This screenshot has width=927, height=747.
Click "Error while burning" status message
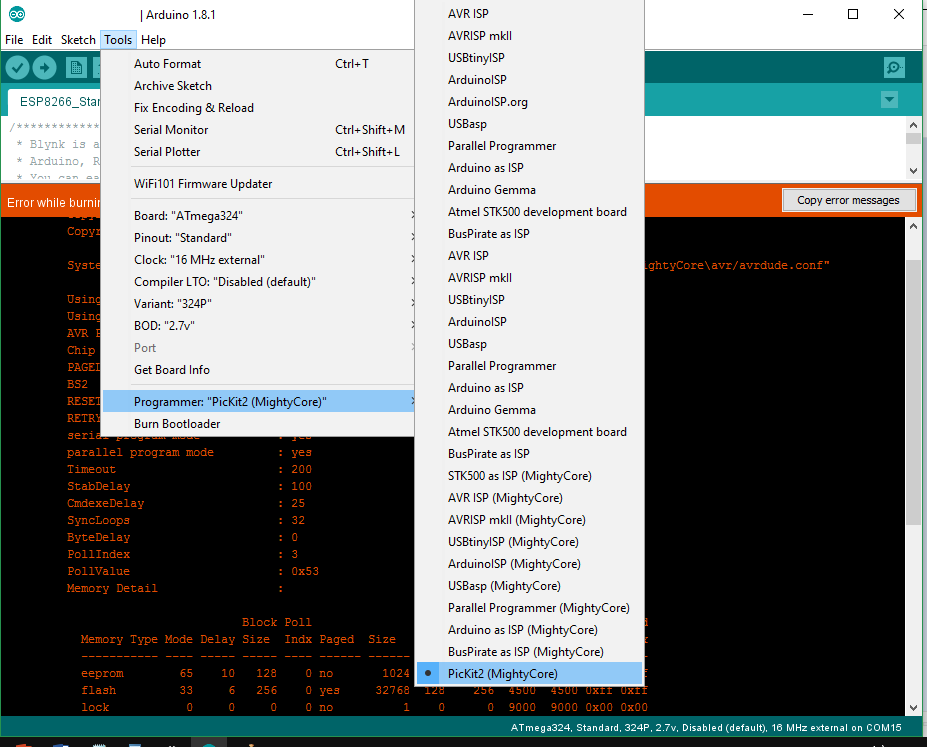[53, 203]
